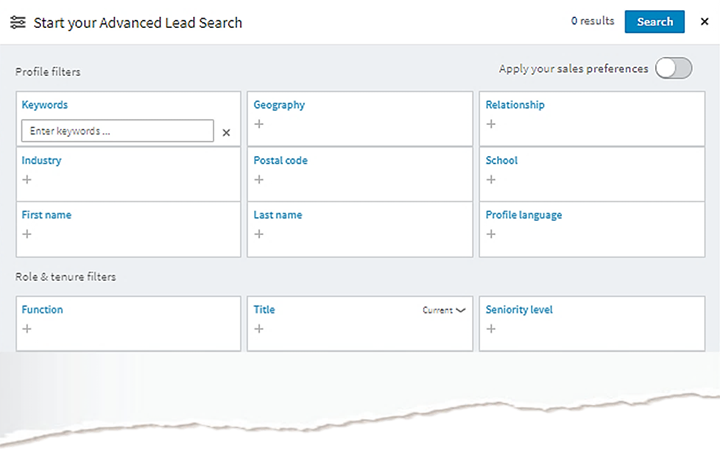Add a Geography filter with plus icon
The height and width of the screenshot is (449, 720).
[x=259, y=124]
